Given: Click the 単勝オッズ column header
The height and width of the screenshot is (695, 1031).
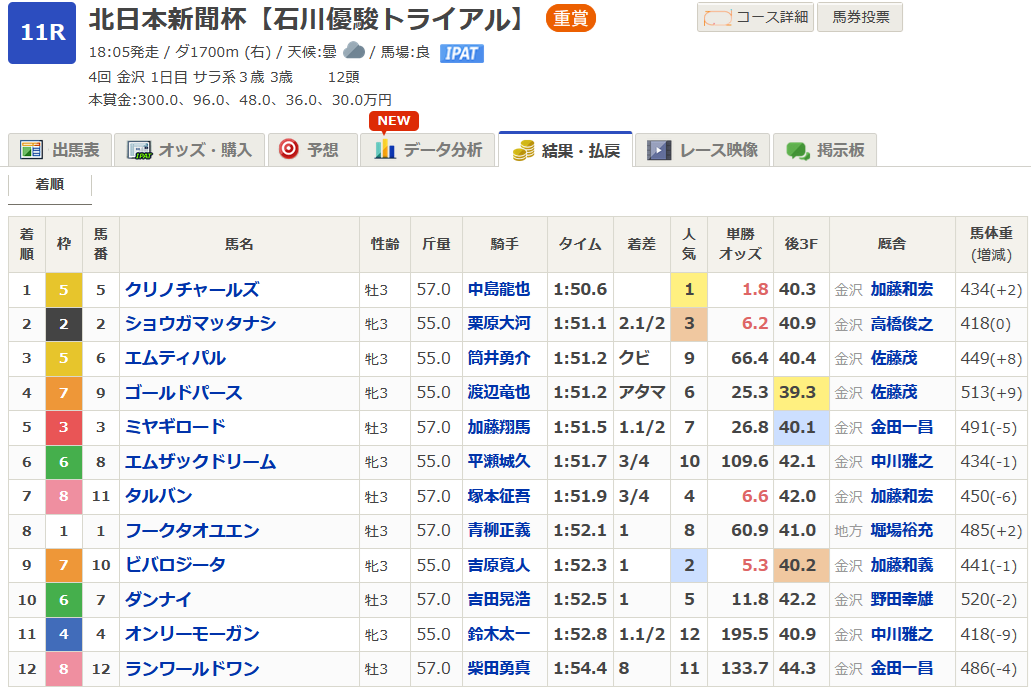Looking at the screenshot, I should [x=740, y=244].
